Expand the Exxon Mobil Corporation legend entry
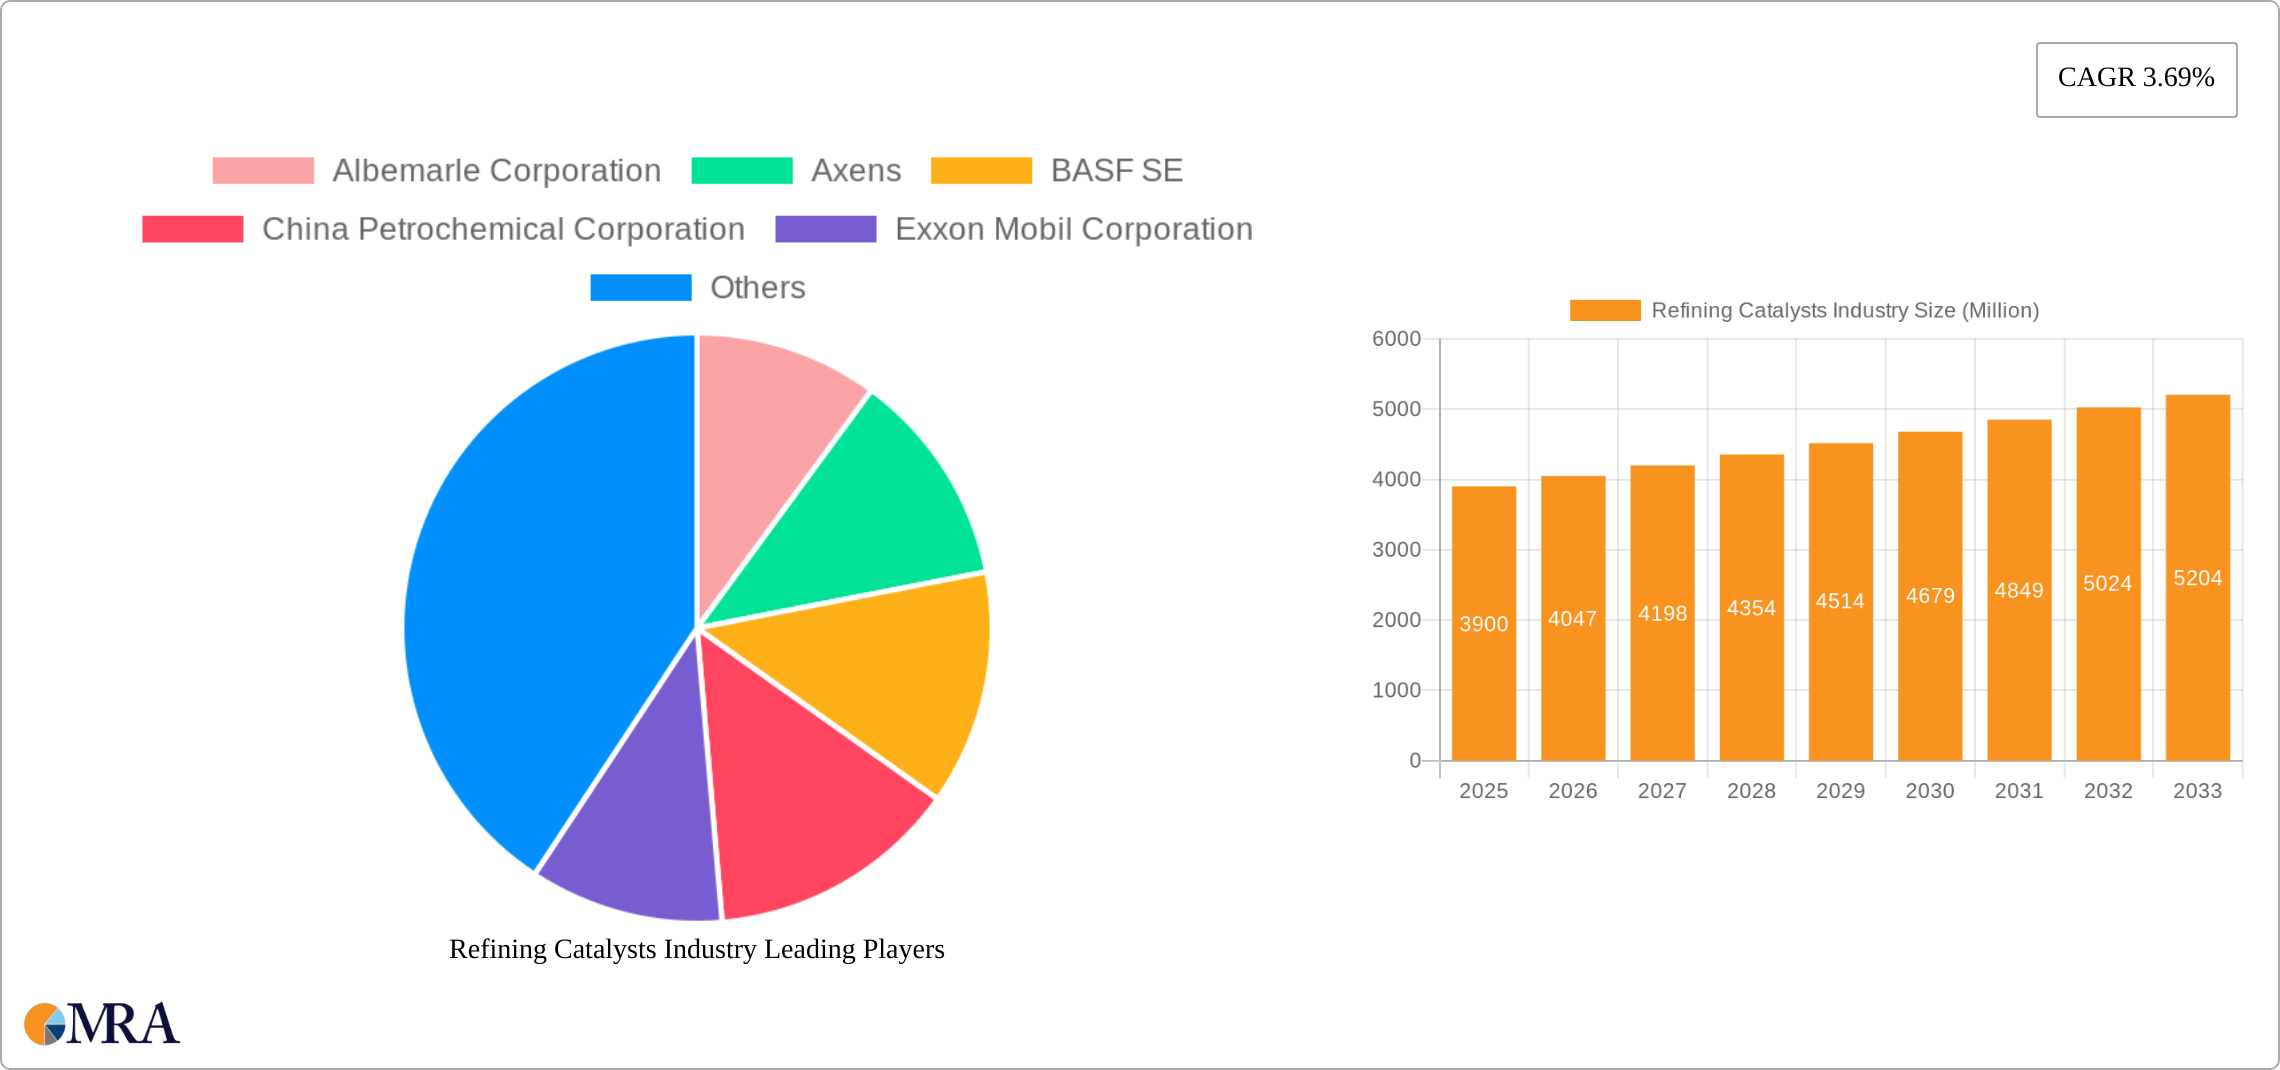The image size is (2280, 1070). coord(1073,228)
